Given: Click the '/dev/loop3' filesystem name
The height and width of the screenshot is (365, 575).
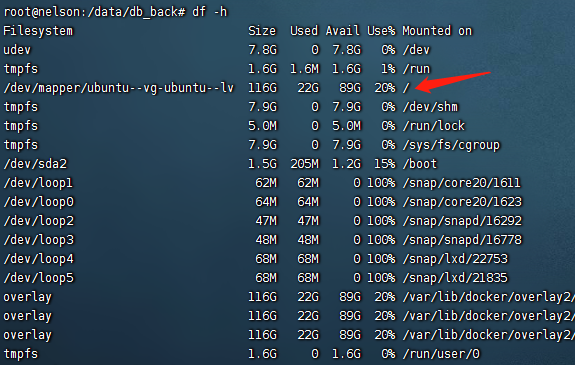Looking at the screenshot, I should pyautogui.click(x=39, y=240).
